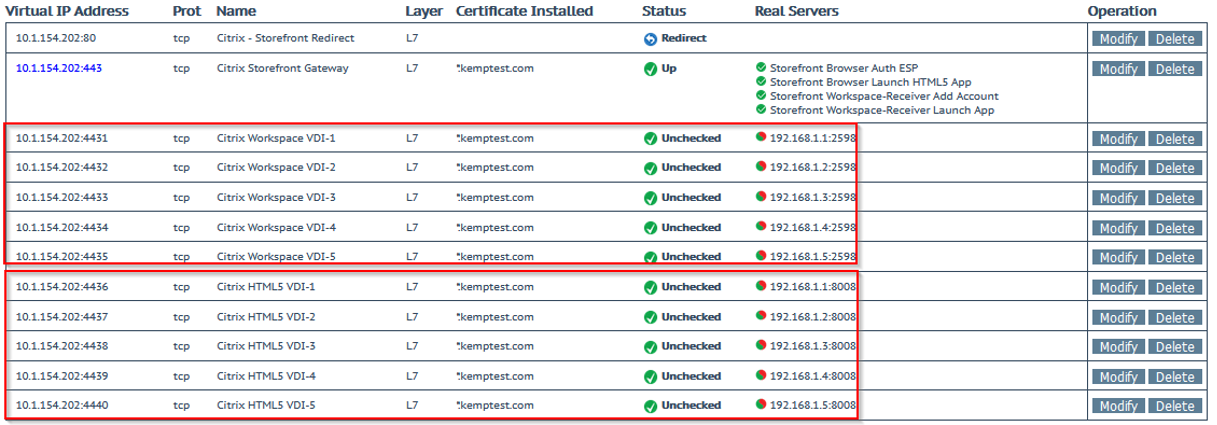Image resolution: width=1217 pixels, height=425 pixels.
Task: Click Unchecked status icon for Workspace VDI-3
Action: [x=650, y=198]
